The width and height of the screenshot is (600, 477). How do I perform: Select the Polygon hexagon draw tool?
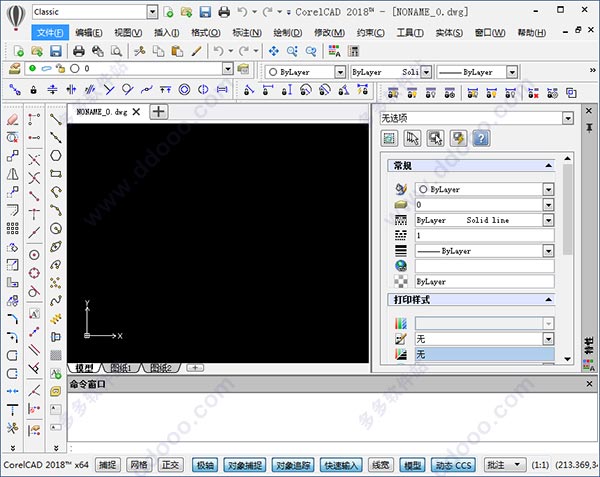pos(56,155)
